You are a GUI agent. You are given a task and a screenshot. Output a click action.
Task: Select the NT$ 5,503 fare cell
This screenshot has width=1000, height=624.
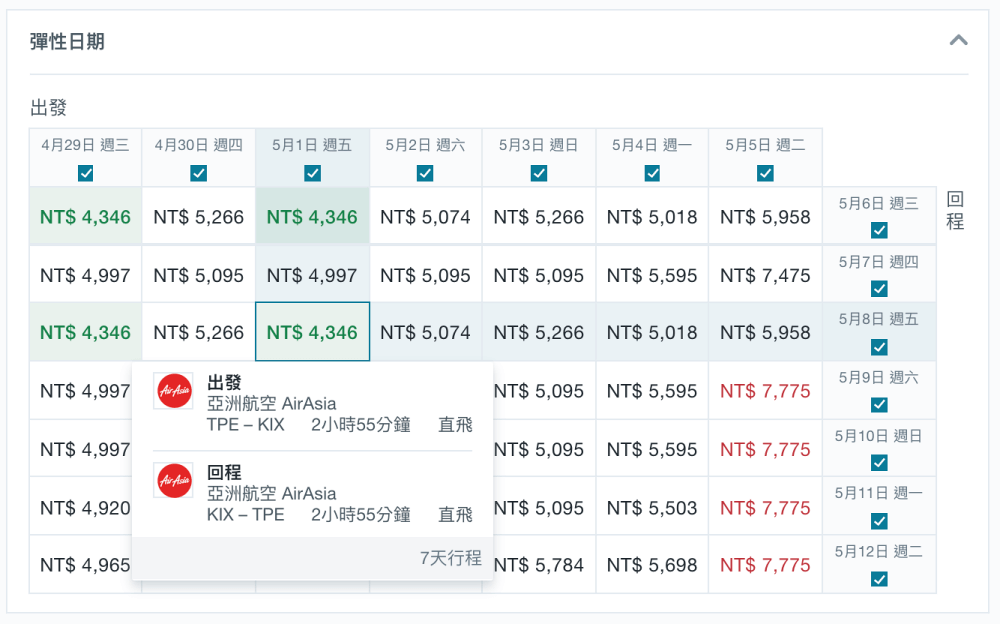pos(652,507)
